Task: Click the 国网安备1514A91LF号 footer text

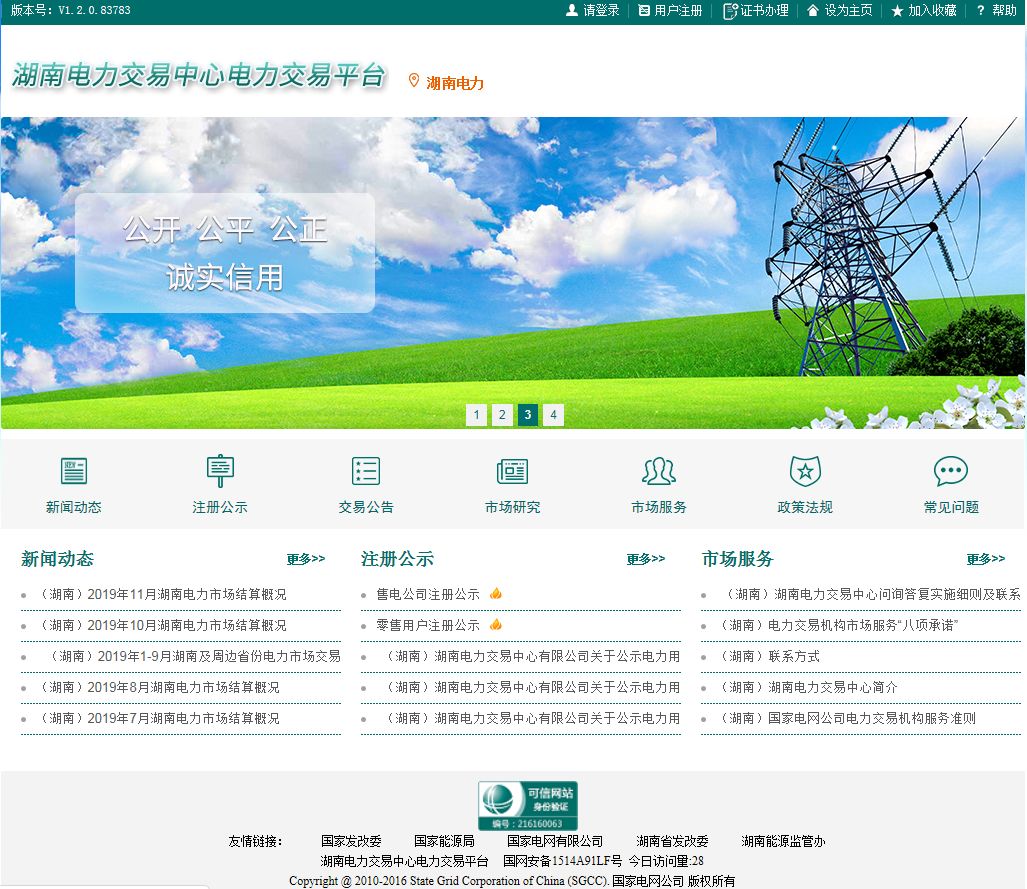Action: 563,861
